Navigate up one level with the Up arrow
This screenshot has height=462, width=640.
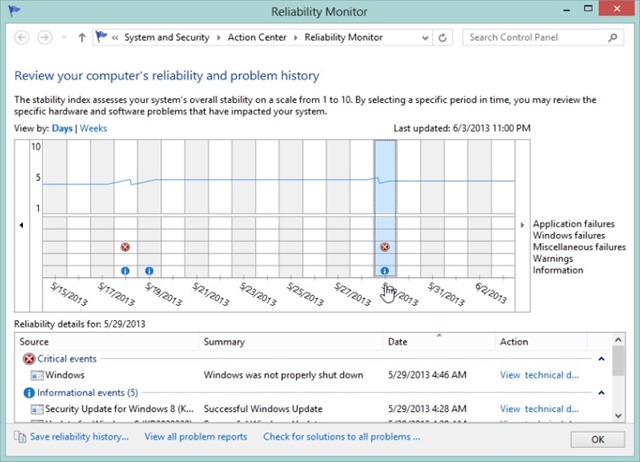(x=81, y=38)
